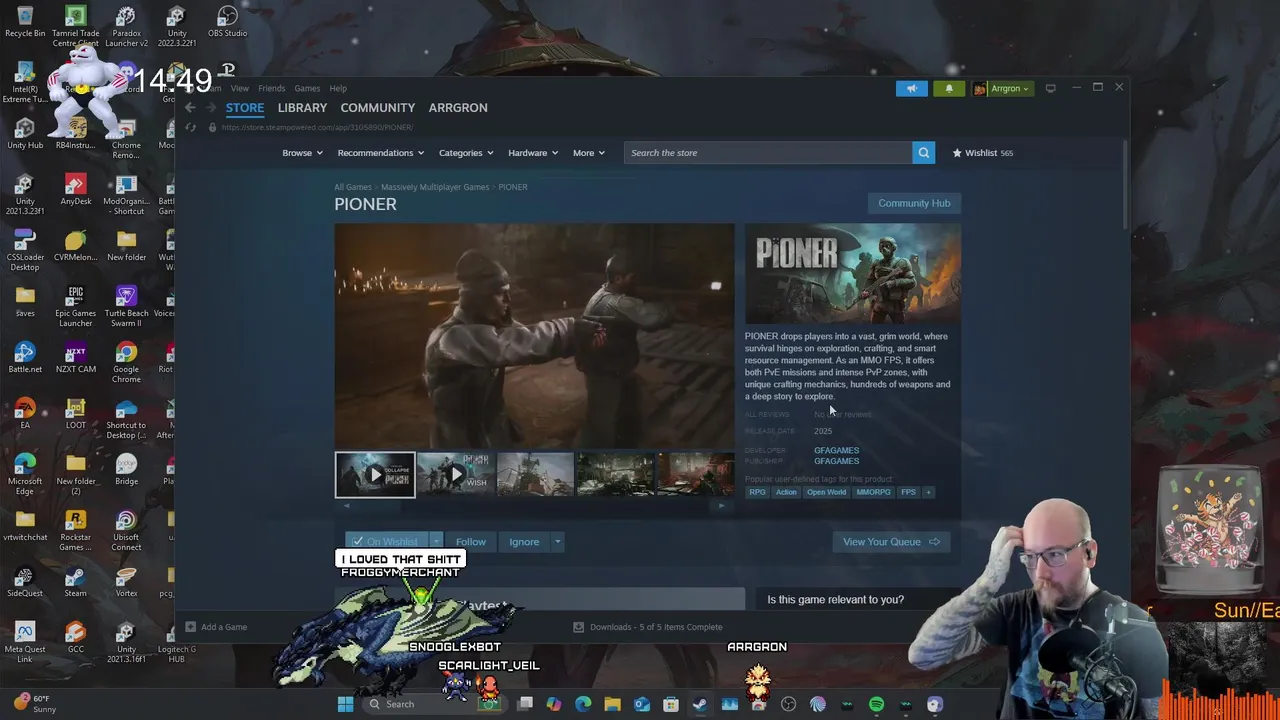Click the Windows Start button

(x=345, y=704)
